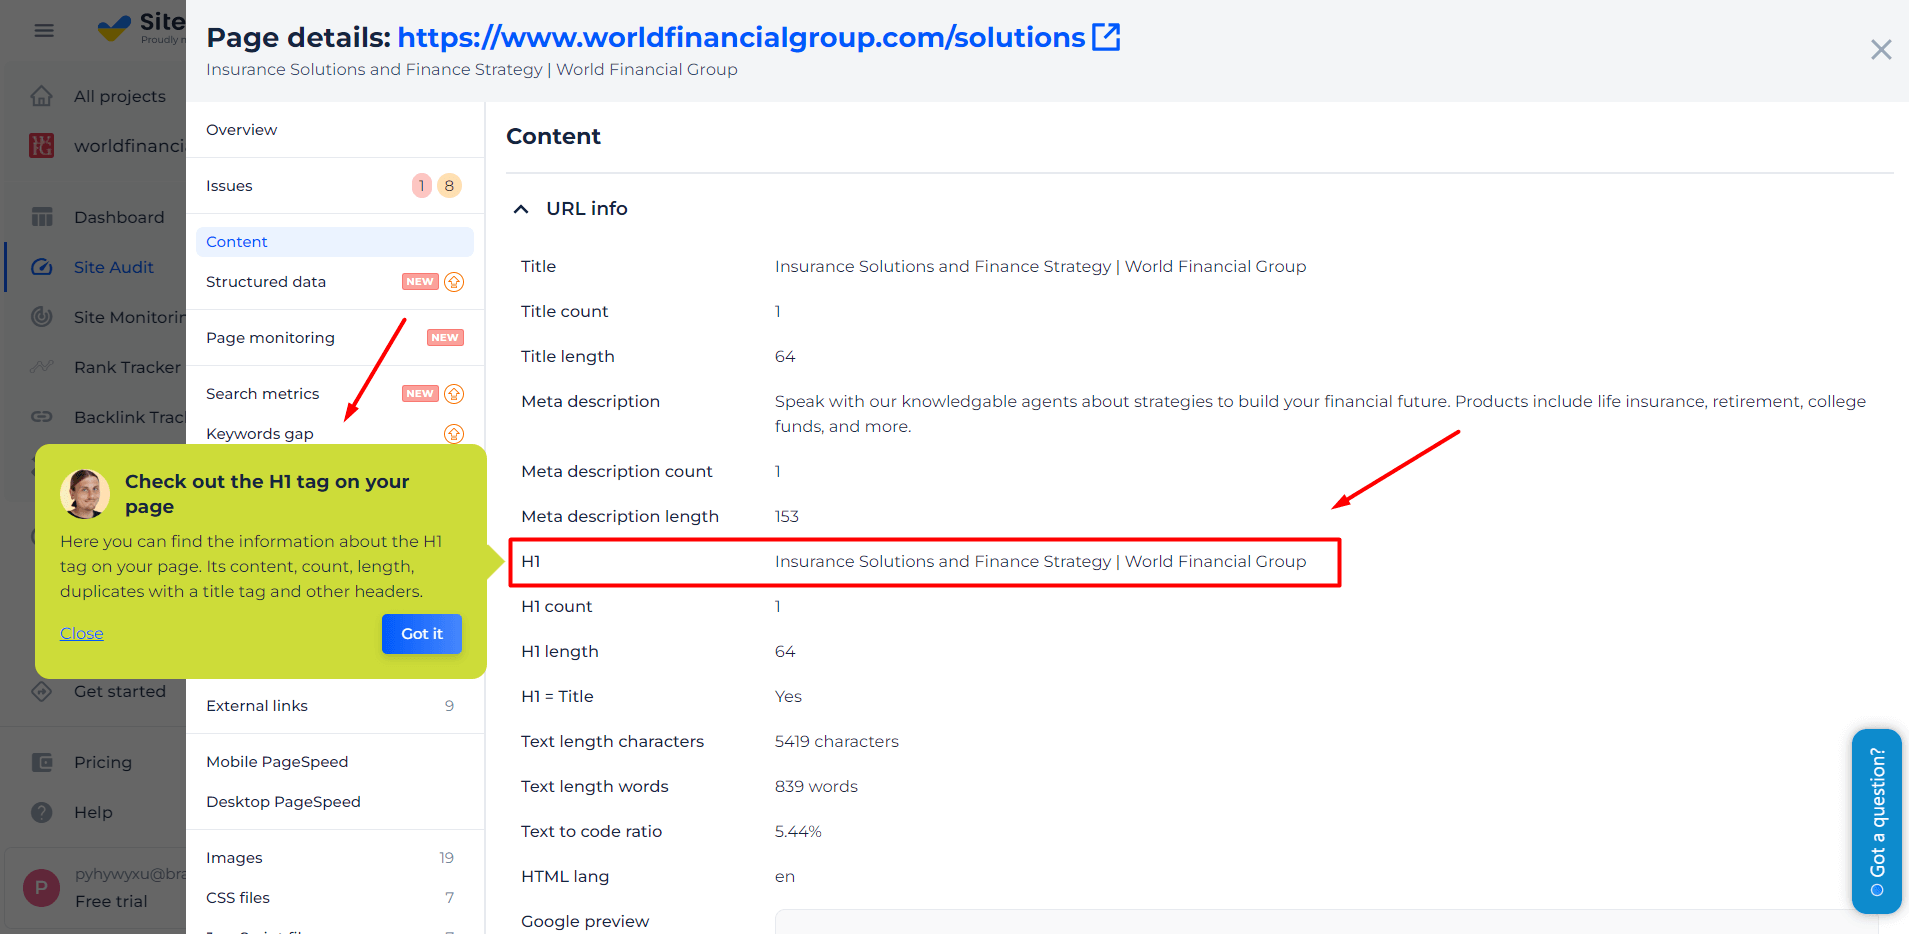The height and width of the screenshot is (934, 1909).
Task: Open the Got a question chat widget
Action: (x=1877, y=821)
